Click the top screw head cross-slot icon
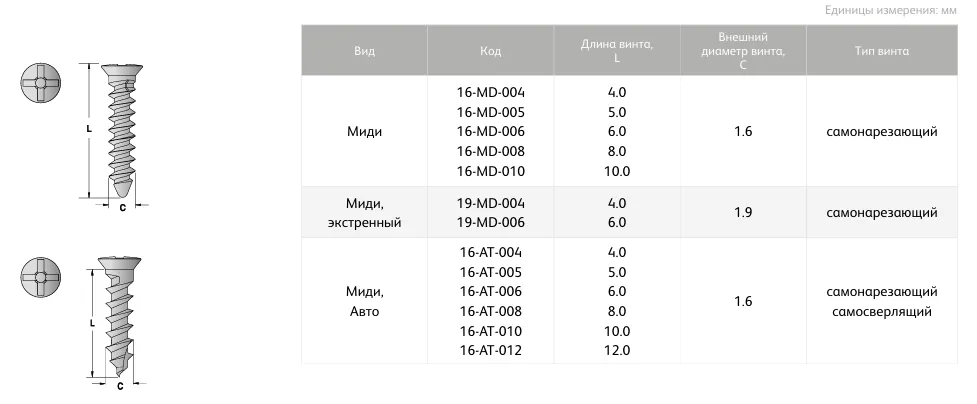 click(42, 82)
